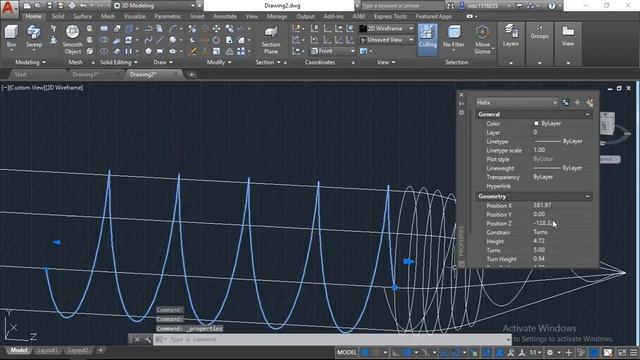This screenshot has width=640, height=360.
Task: Click the Turns value 5.00
Action: pyautogui.click(x=539, y=250)
